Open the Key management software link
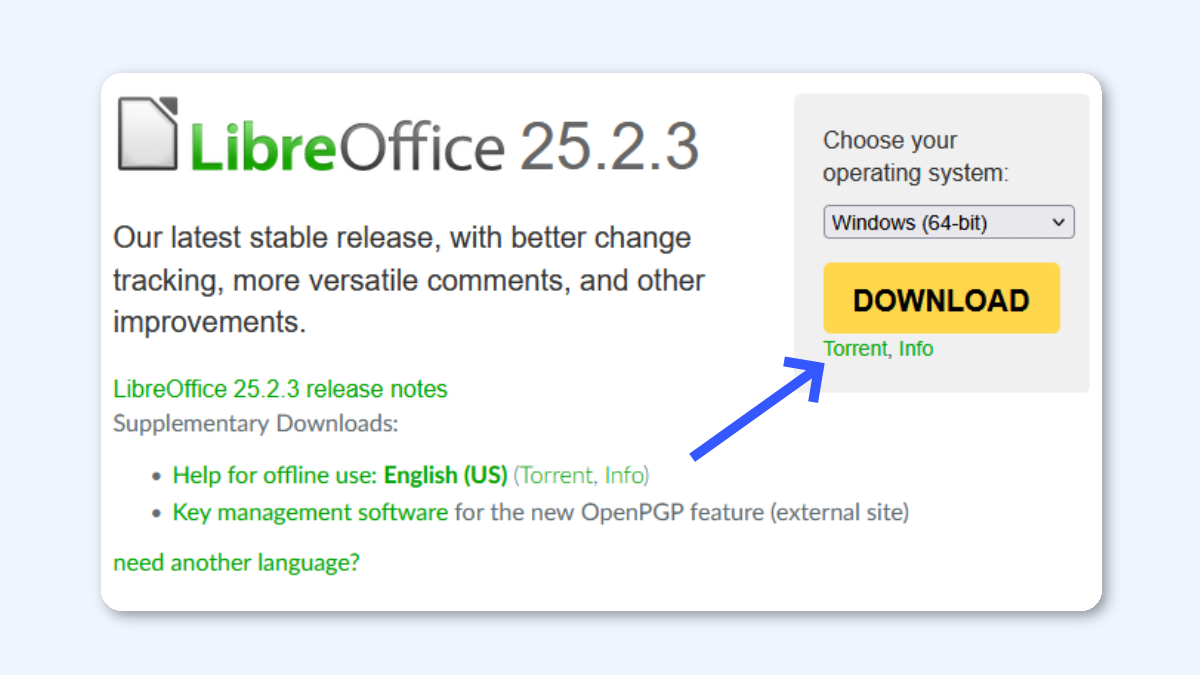This screenshot has height=675, width=1200. pyautogui.click(x=310, y=512)
